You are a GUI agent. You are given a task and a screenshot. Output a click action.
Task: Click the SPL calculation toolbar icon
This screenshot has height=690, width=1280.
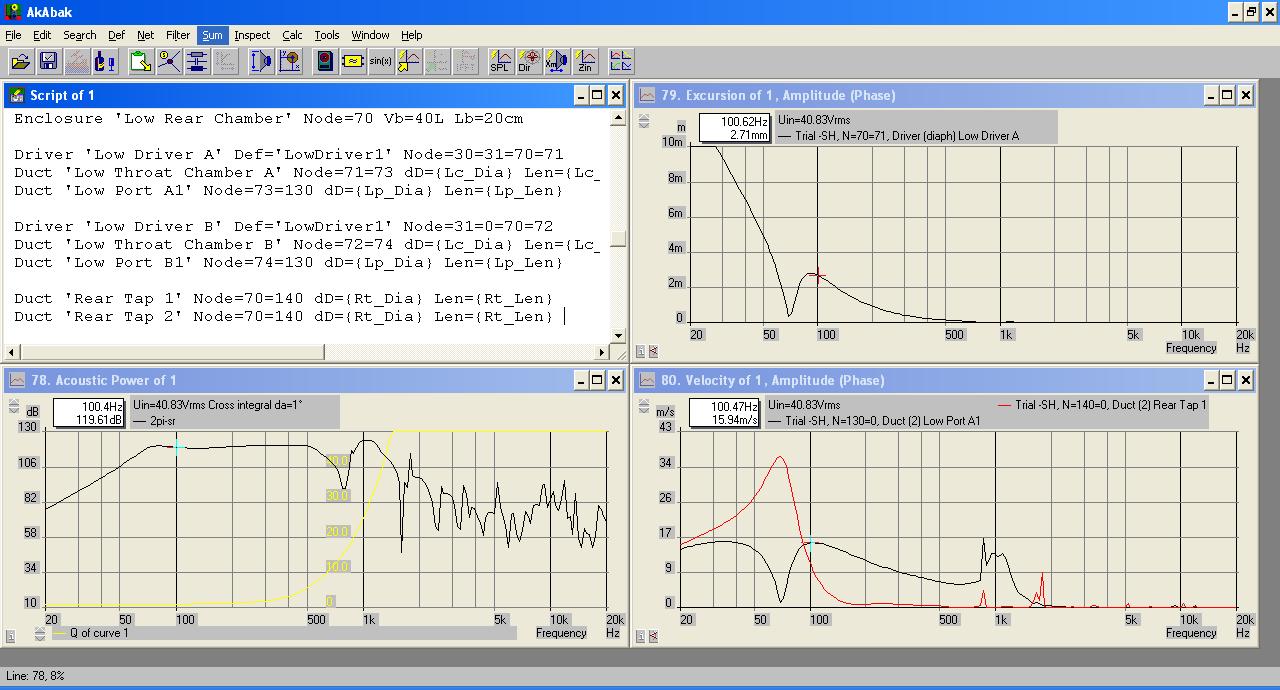[x=500, y=62]
